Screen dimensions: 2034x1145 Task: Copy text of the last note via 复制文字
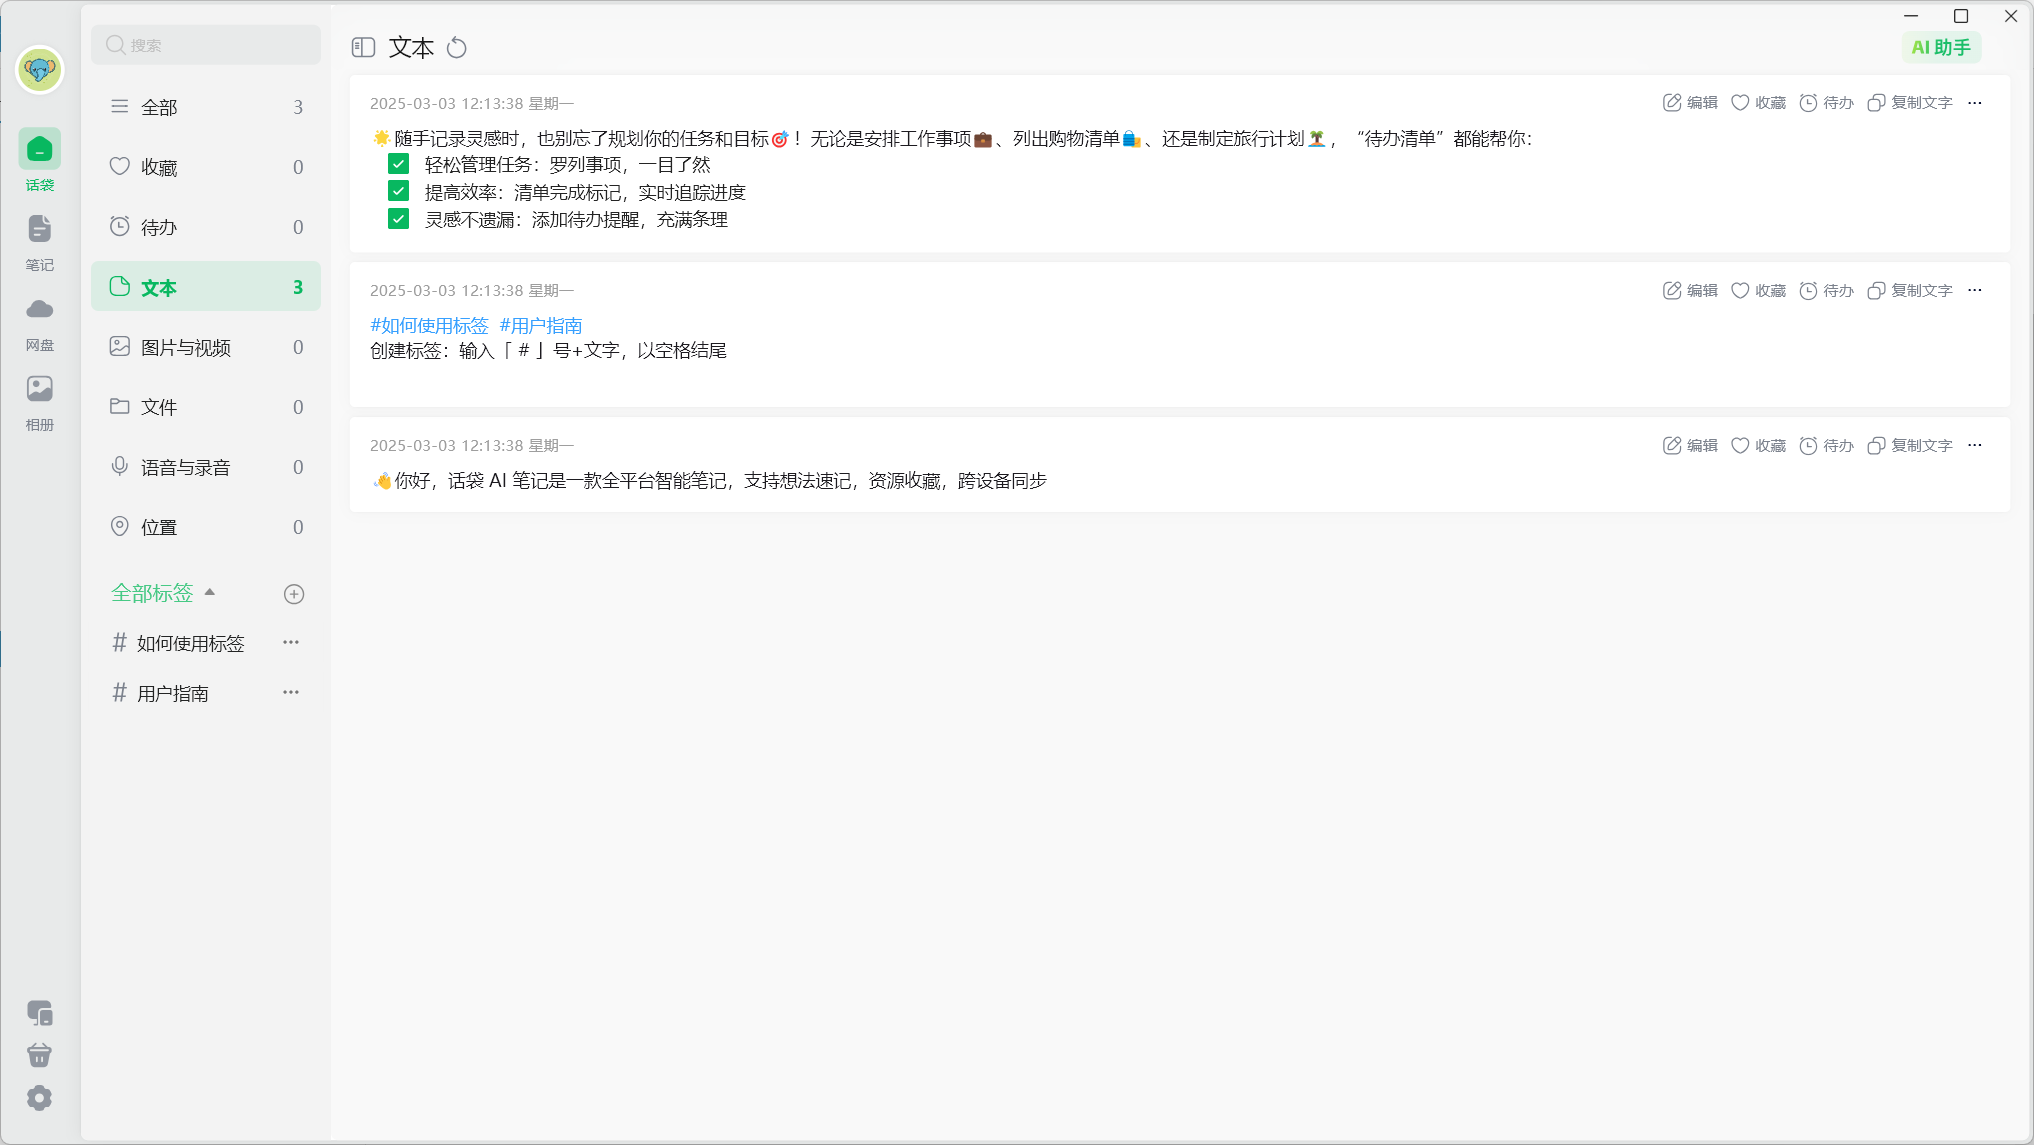pos(1908,445)
